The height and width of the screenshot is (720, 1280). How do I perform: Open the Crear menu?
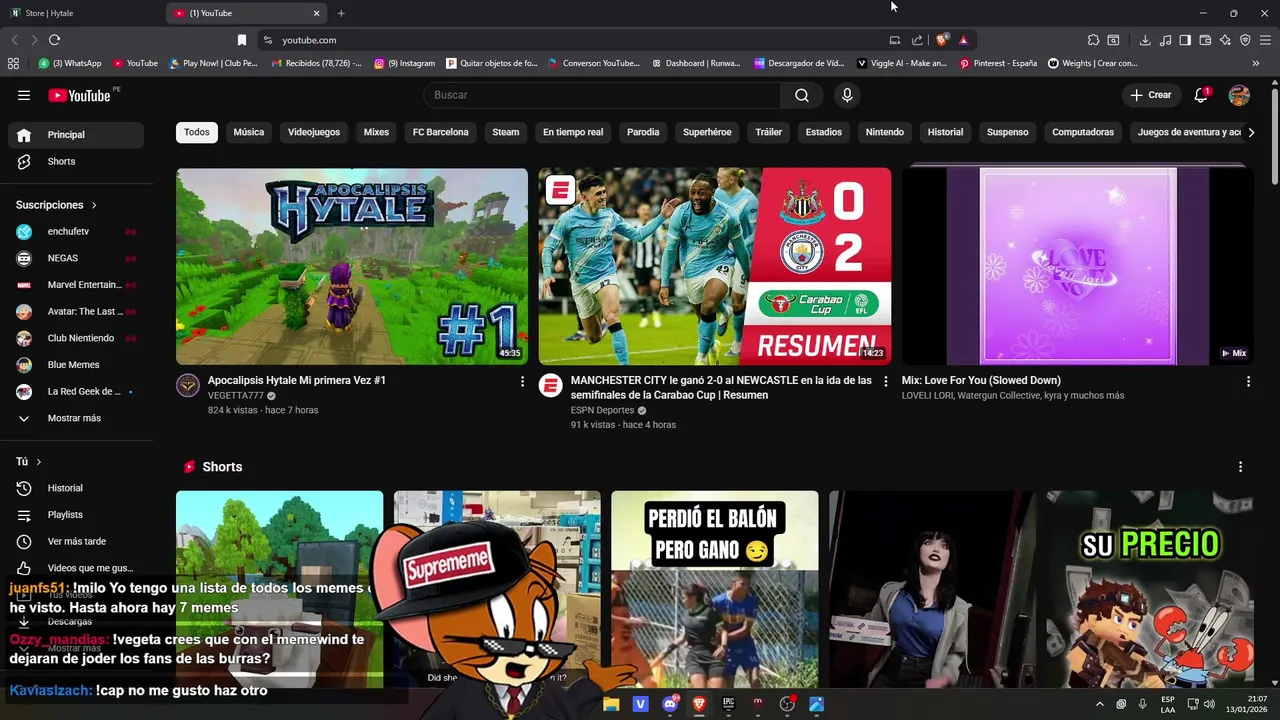(x=1150, y=95)
